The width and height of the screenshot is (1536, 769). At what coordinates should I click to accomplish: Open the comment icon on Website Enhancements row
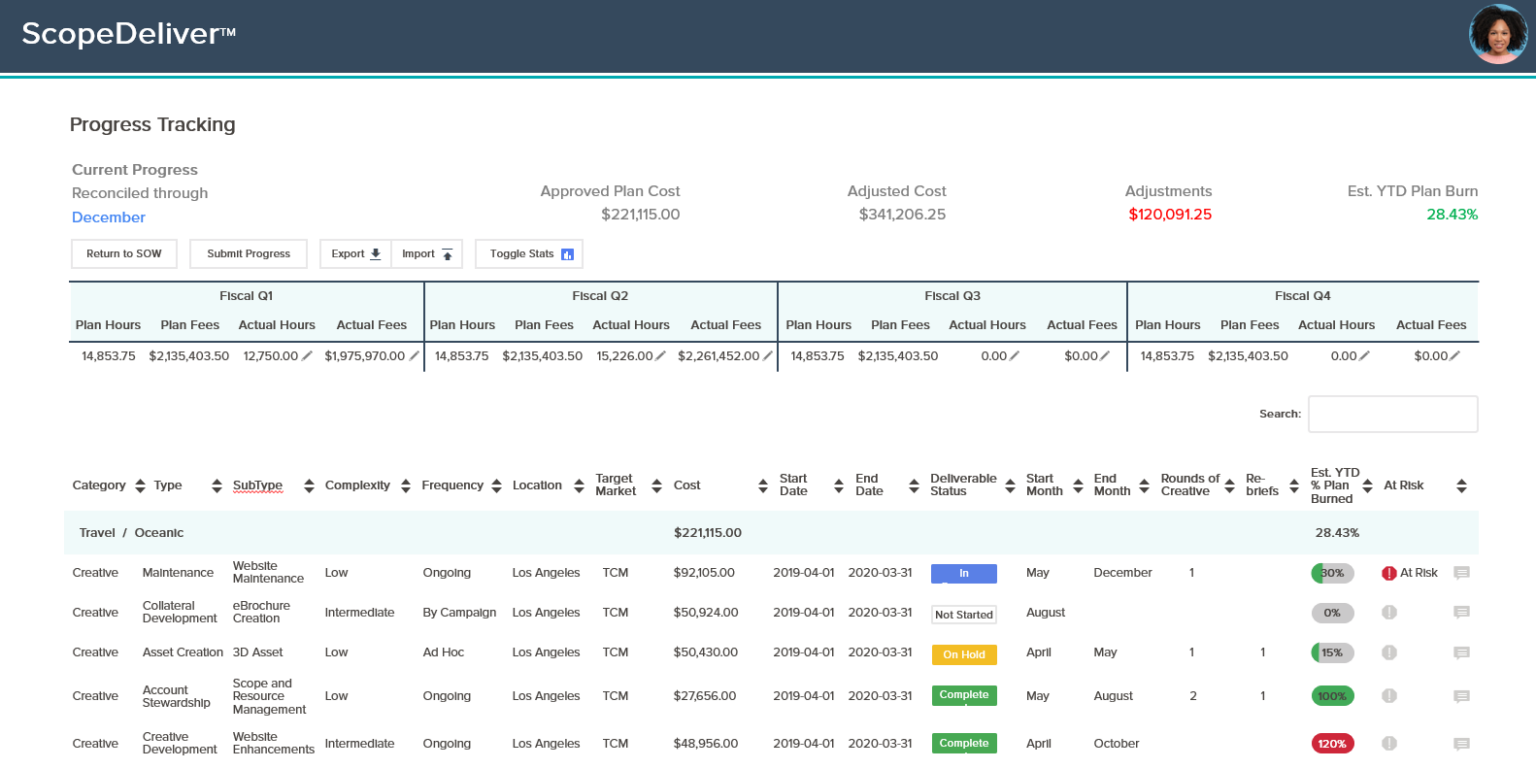click(1464, 743)
